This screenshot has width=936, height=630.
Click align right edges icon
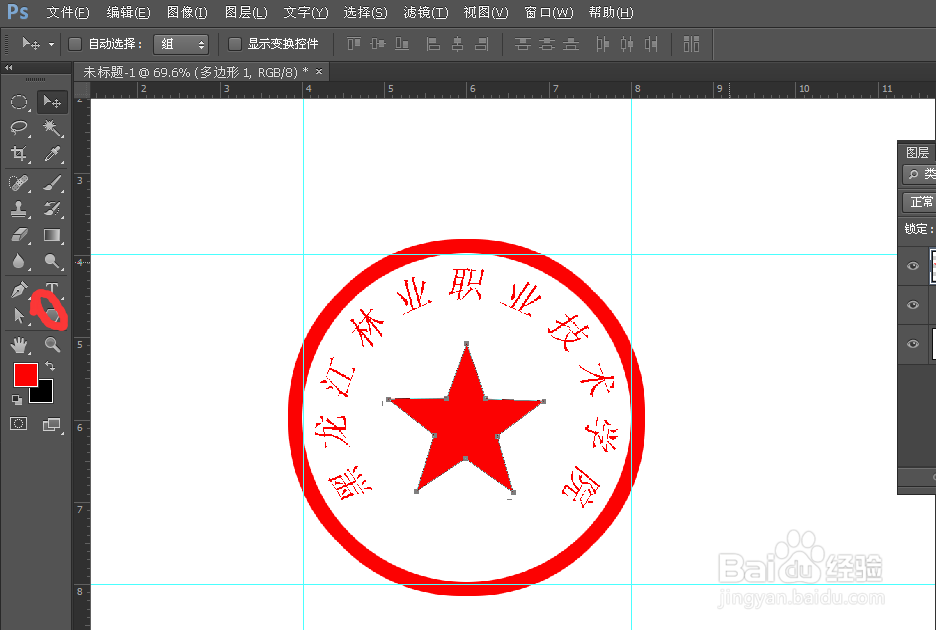481,44
